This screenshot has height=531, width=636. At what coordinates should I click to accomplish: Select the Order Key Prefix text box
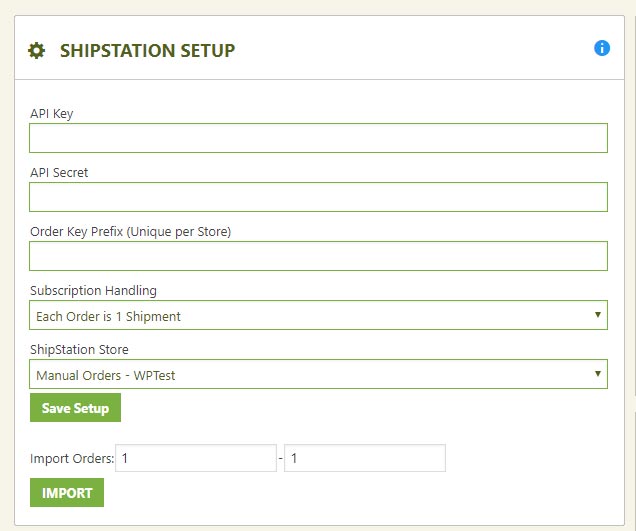[x=318, y=256]
